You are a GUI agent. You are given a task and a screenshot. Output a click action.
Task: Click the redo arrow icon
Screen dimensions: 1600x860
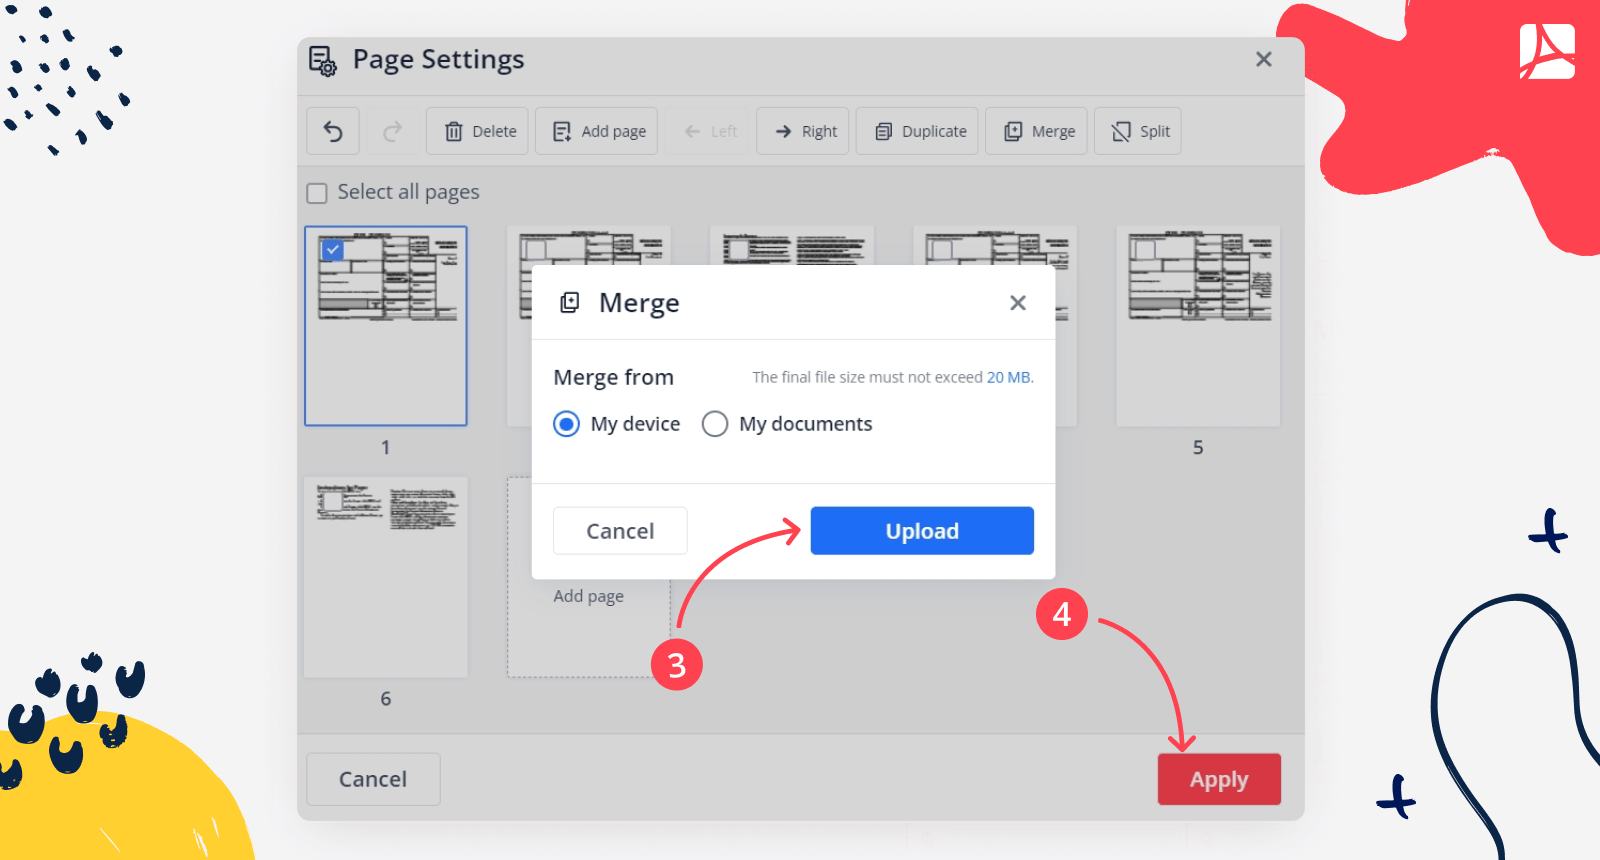pos(392,131)
